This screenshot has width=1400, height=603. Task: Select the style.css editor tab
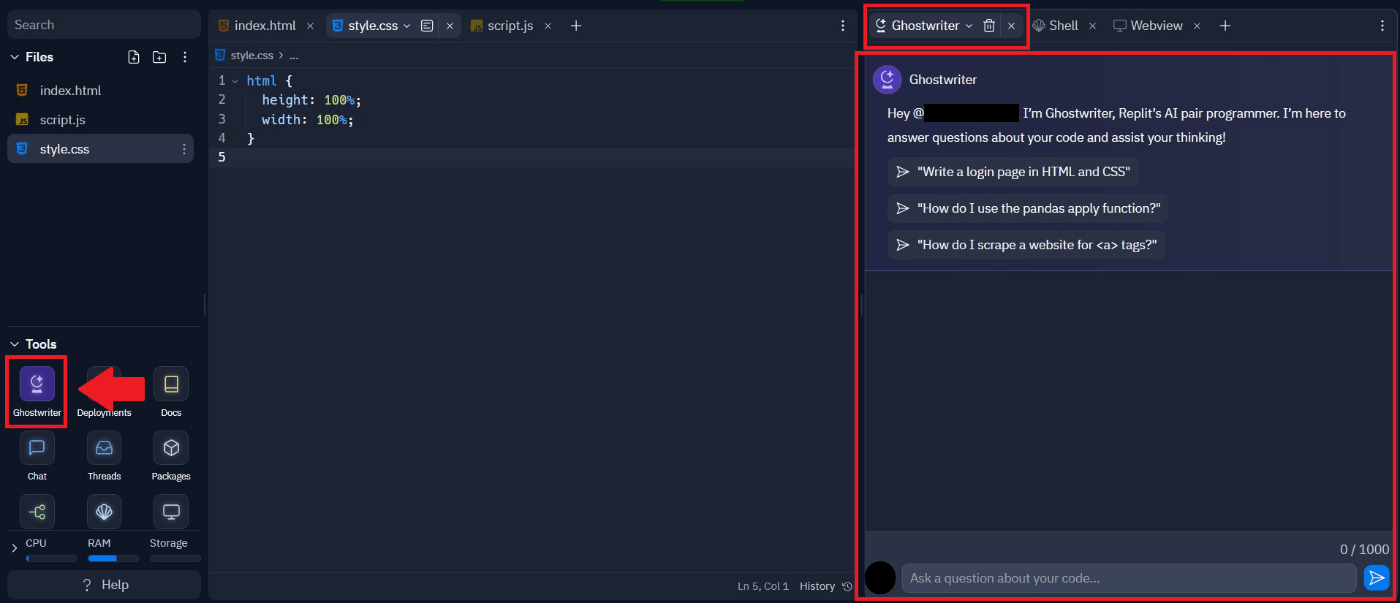click(x=372, y=26)
